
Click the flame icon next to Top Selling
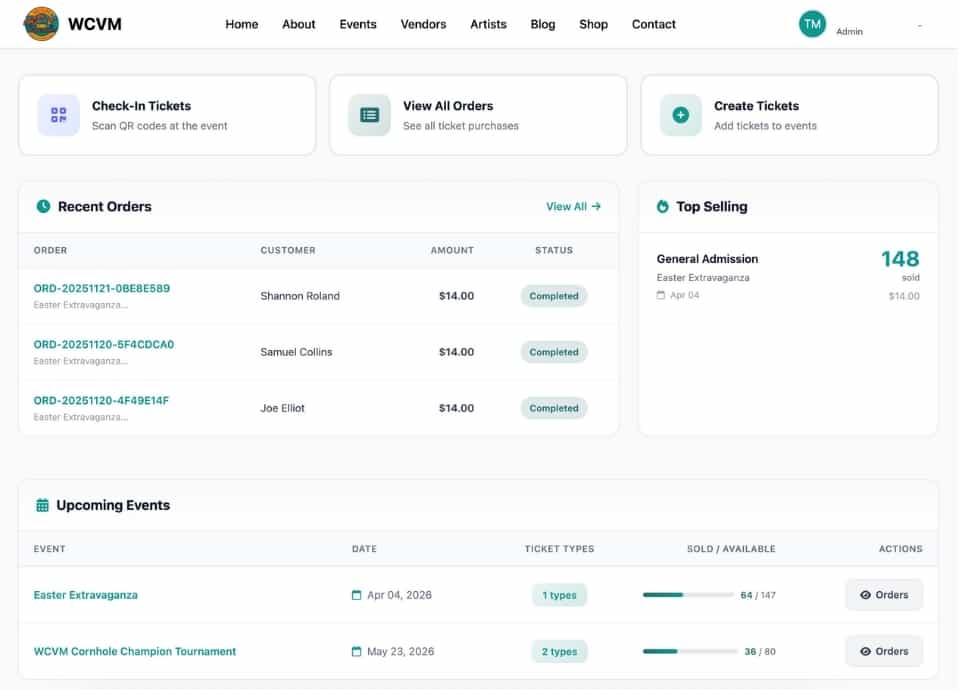pyautogui.click(x=660, y=206)
